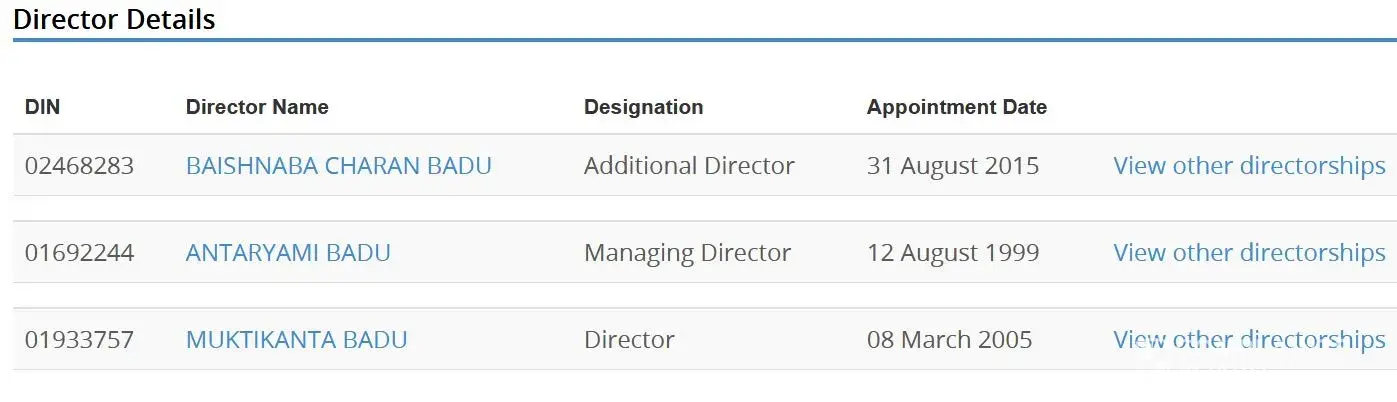Click the Designation column header
The height and width of the screenshot is (402, 1397).
click(x=643, y=107)
